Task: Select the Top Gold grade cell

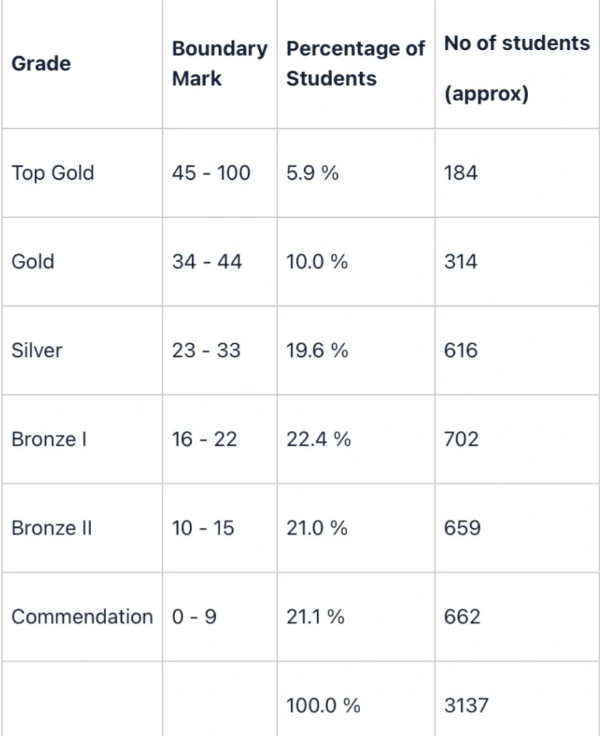Action: pyautogui.click(x=52, y=173)
